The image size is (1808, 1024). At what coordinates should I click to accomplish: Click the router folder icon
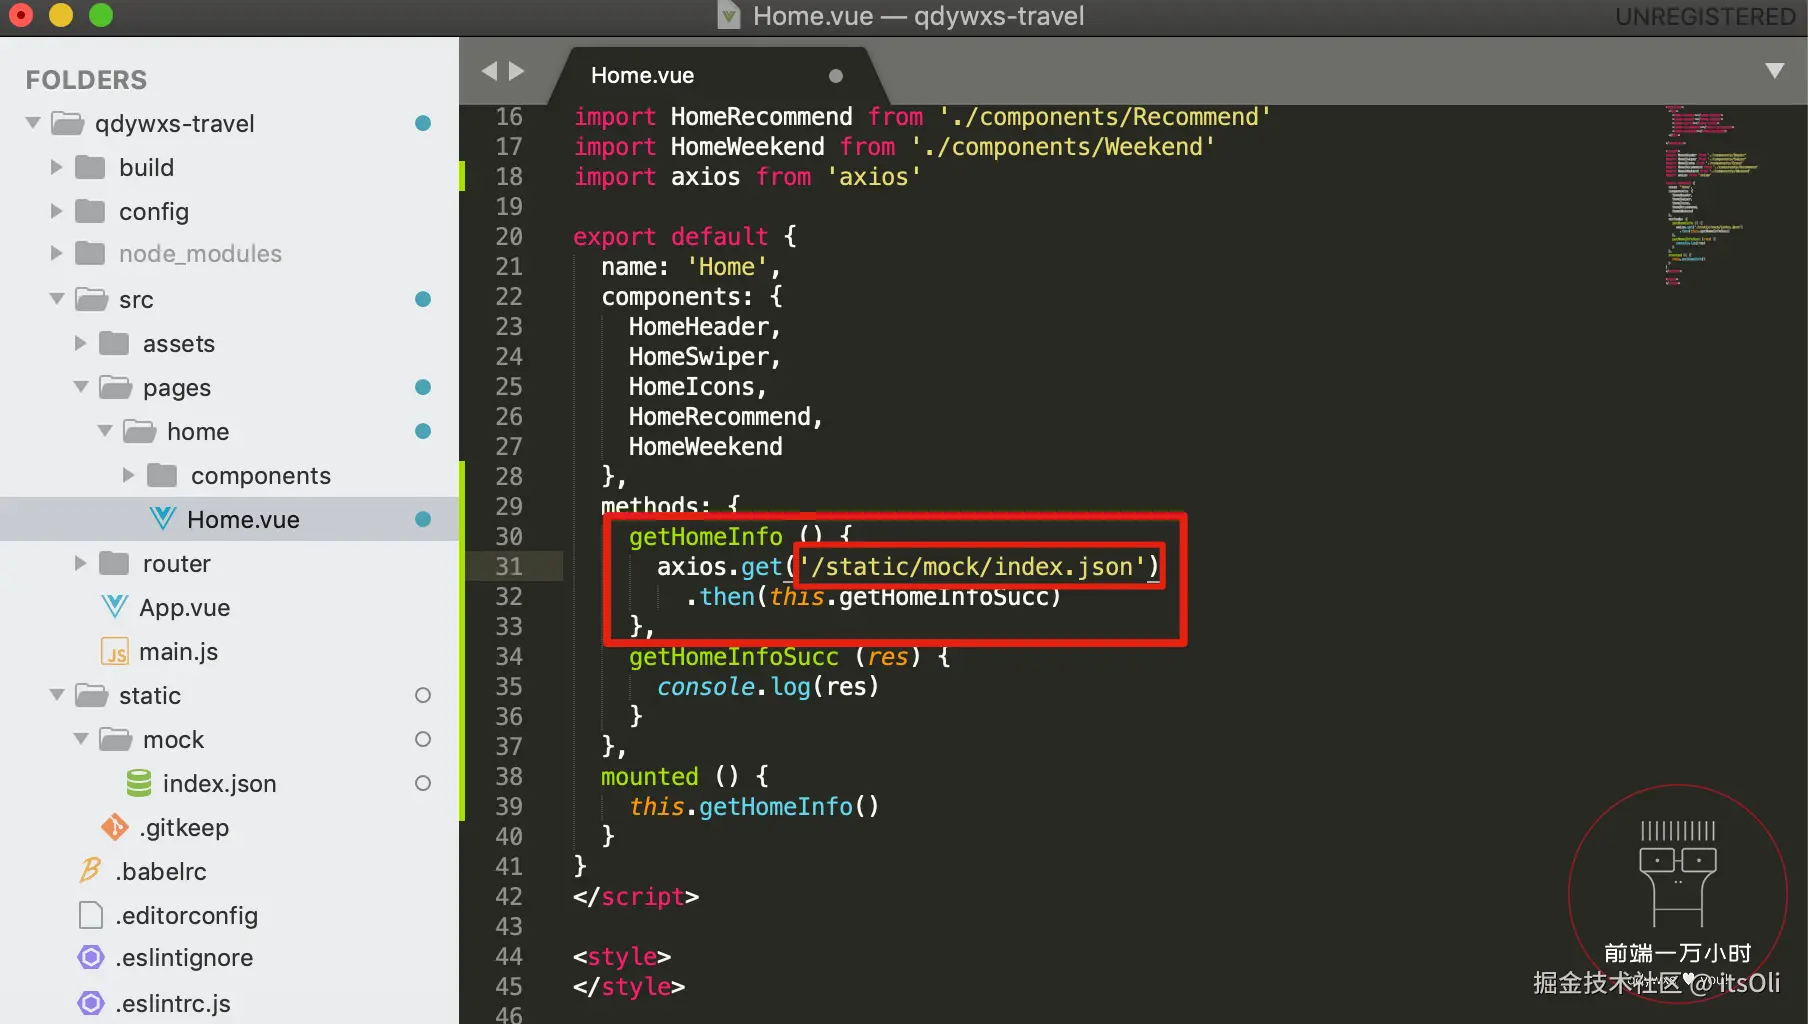[x=115, y=563]
